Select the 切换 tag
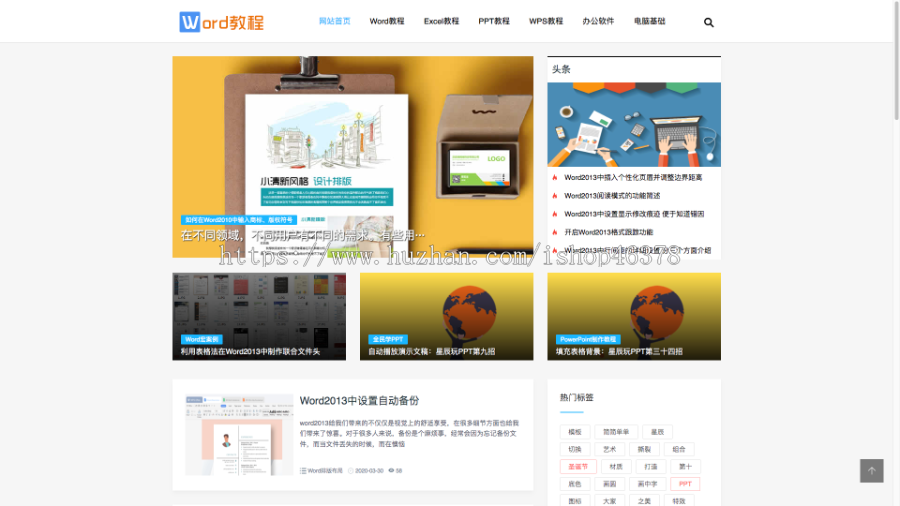Image resolution: width=900 pixels, height=506 pixels. click(x=575, y=449)
